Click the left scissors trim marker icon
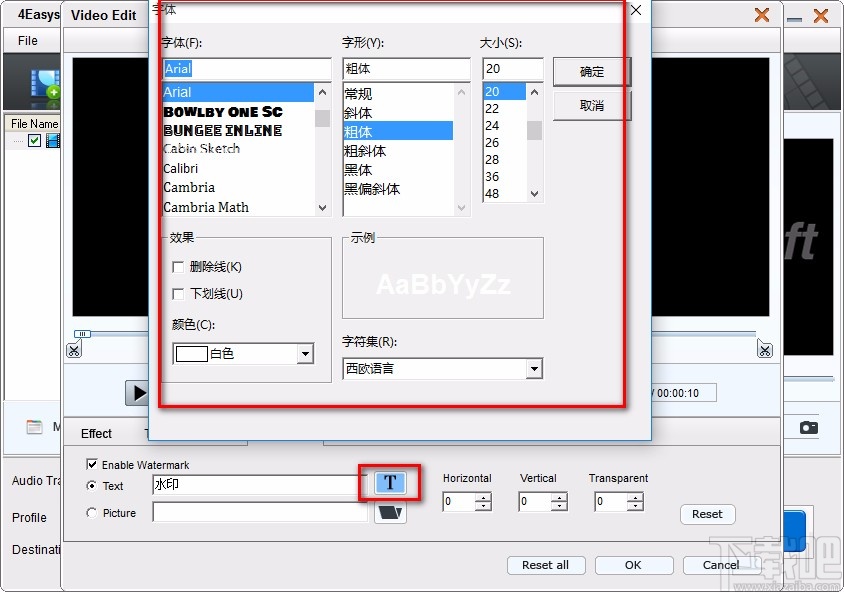 (x=74, y=349)
